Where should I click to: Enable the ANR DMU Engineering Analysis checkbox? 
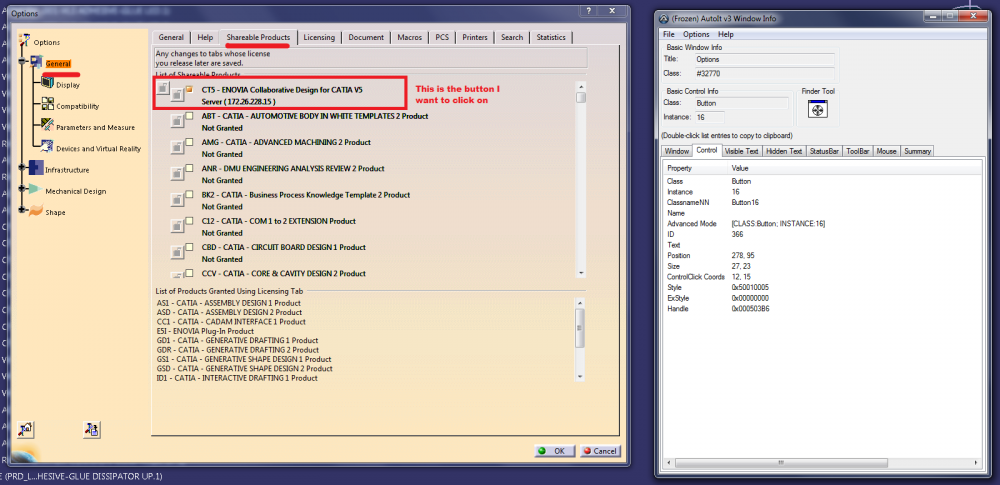click(189, 168)
